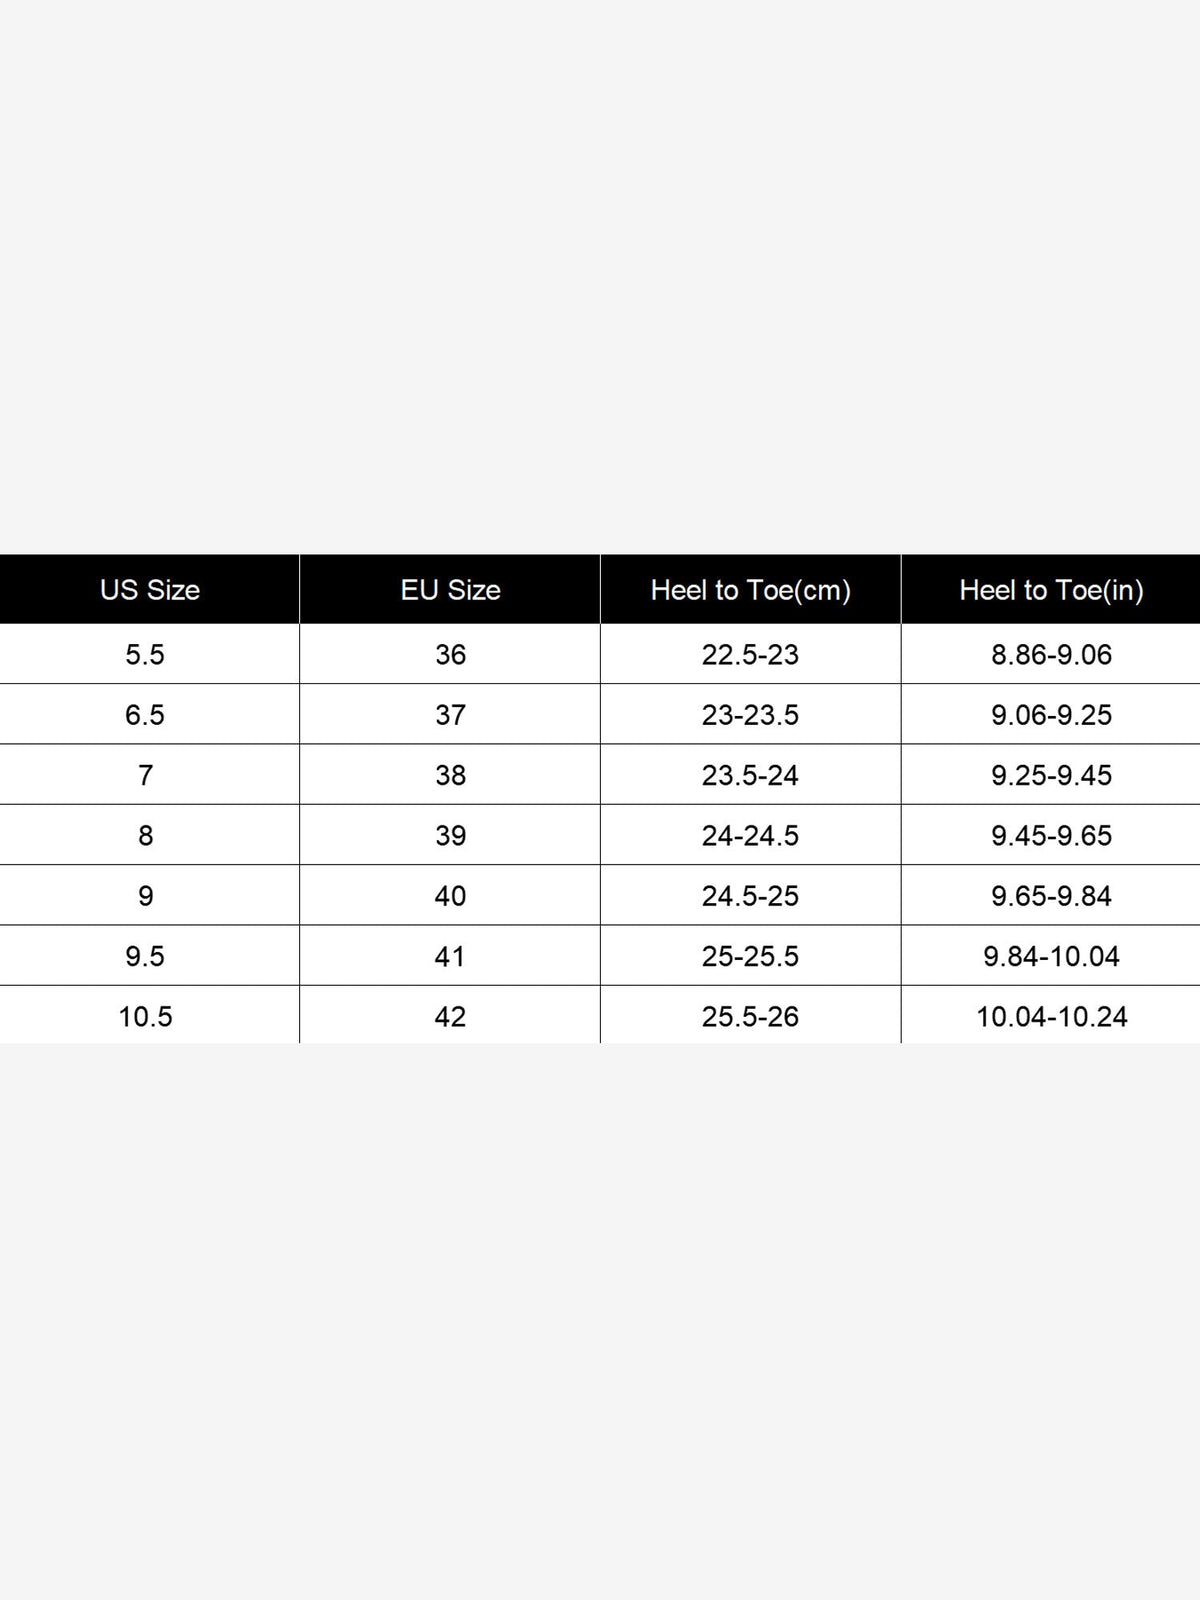Screen dimensions: 1200x1600
Task: Click US size 5.5 cell
Action: [x=149, y=654]
